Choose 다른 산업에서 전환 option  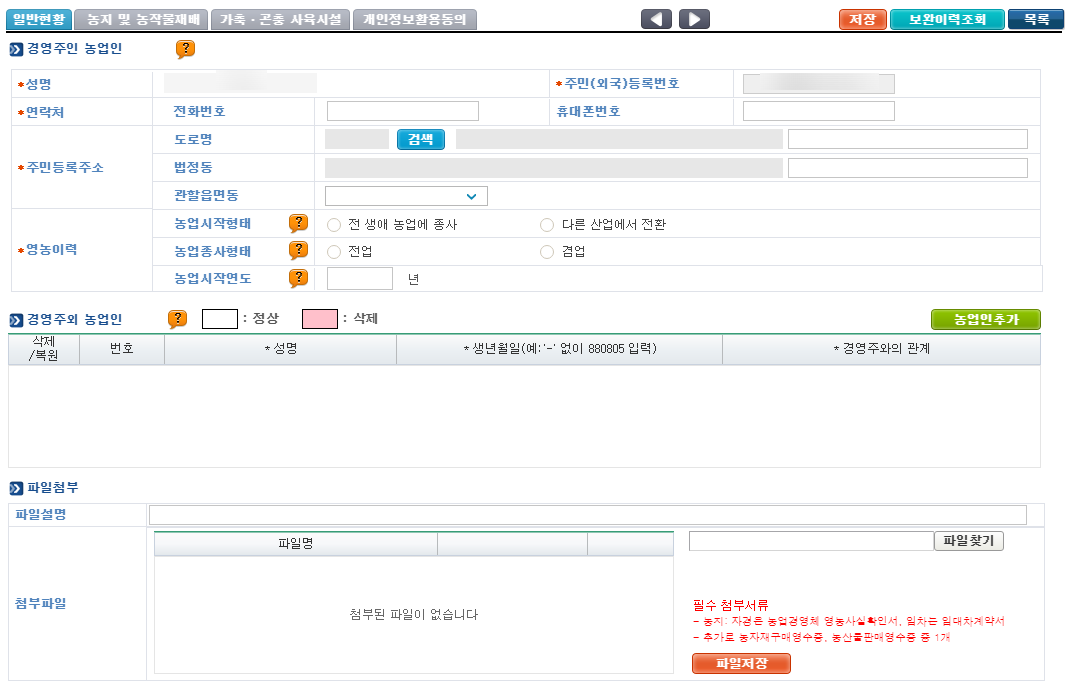click(547, 224)
